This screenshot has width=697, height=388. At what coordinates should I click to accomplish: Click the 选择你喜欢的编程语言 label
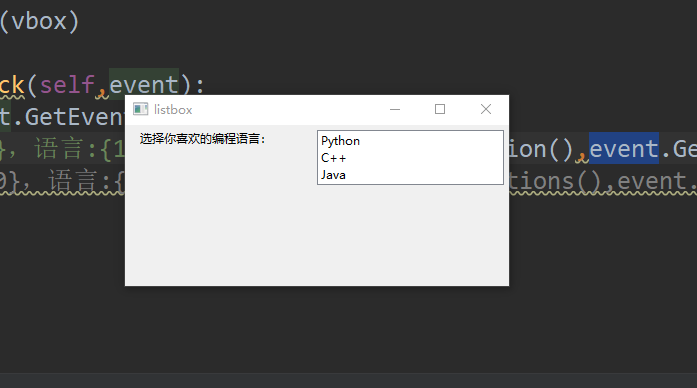click(202, 139)
